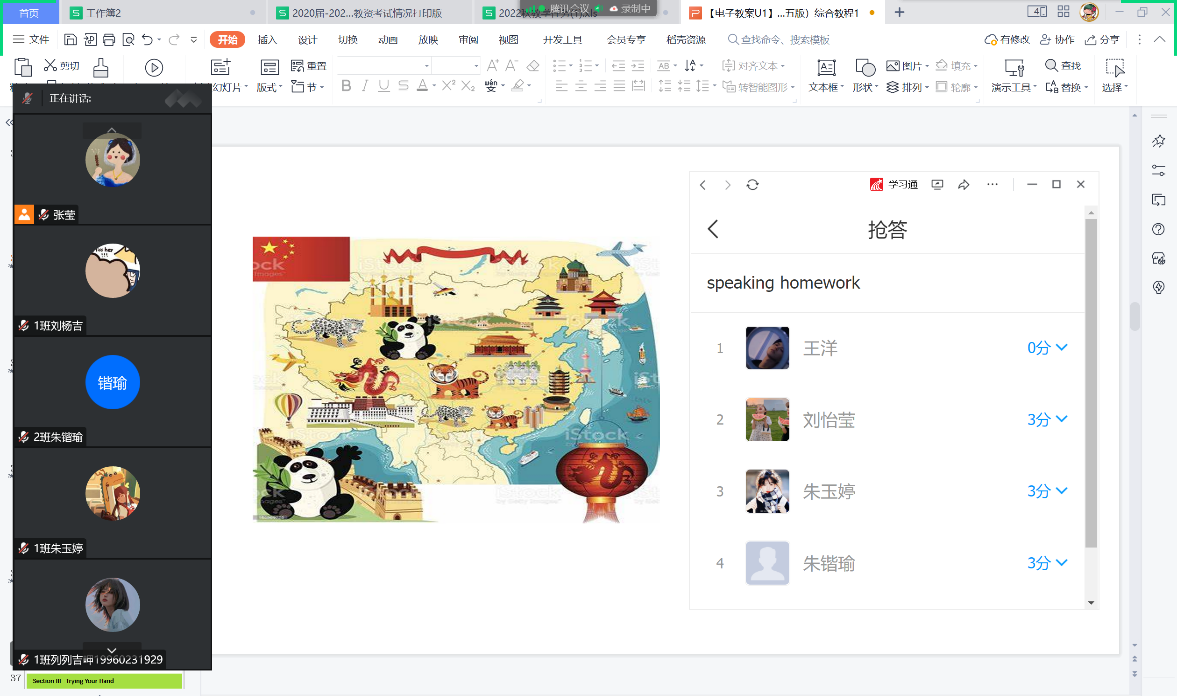
Task: Toggle underline text formatting
Action: click(384, 86)
